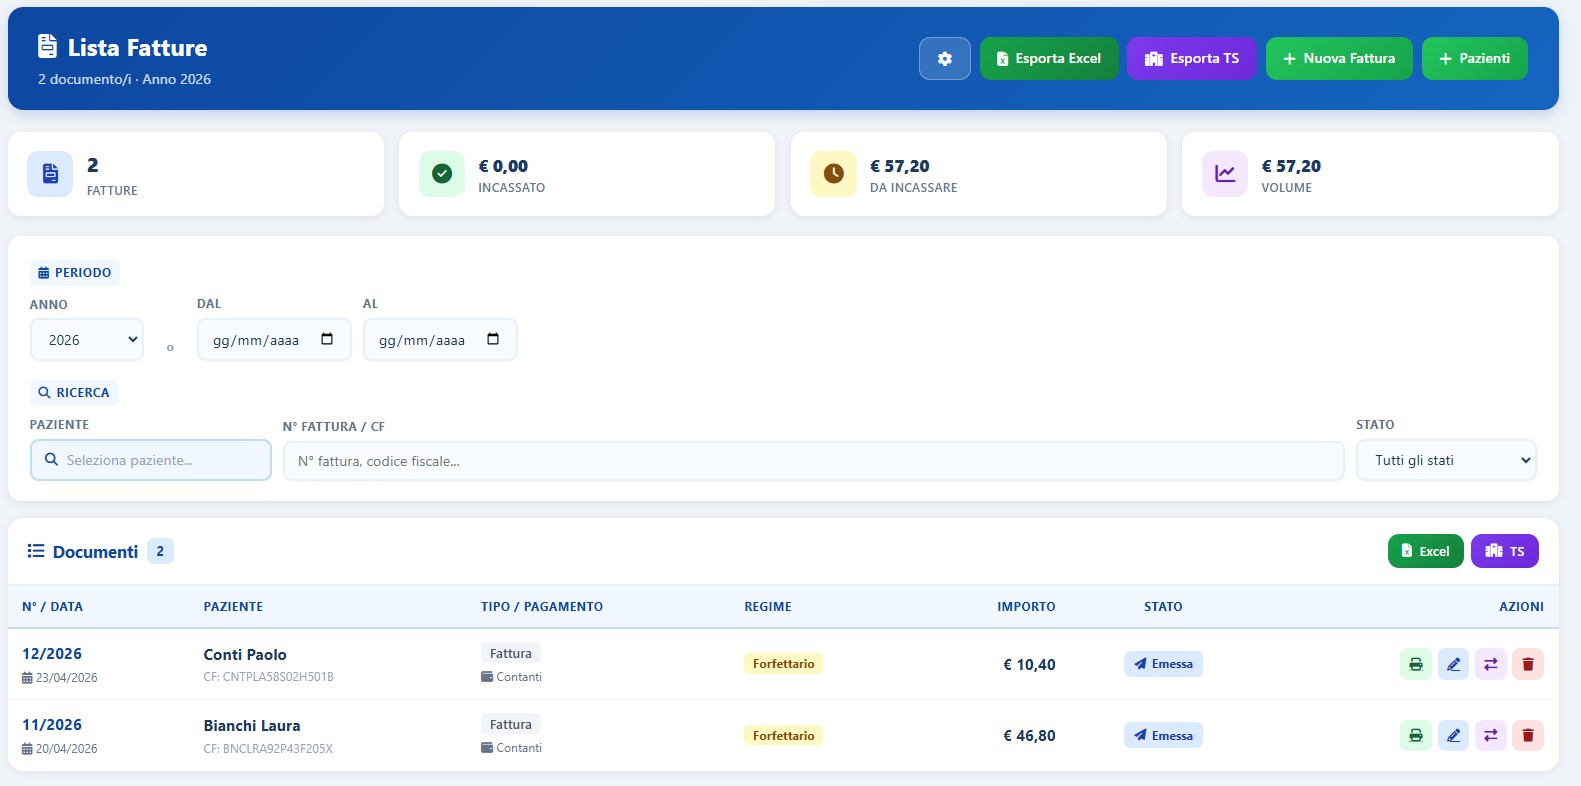The width and height of the screenshot is (1581, 786).
Task: Edit invoice 11/2026 with pencil icon
Action: click(1453, 735)
